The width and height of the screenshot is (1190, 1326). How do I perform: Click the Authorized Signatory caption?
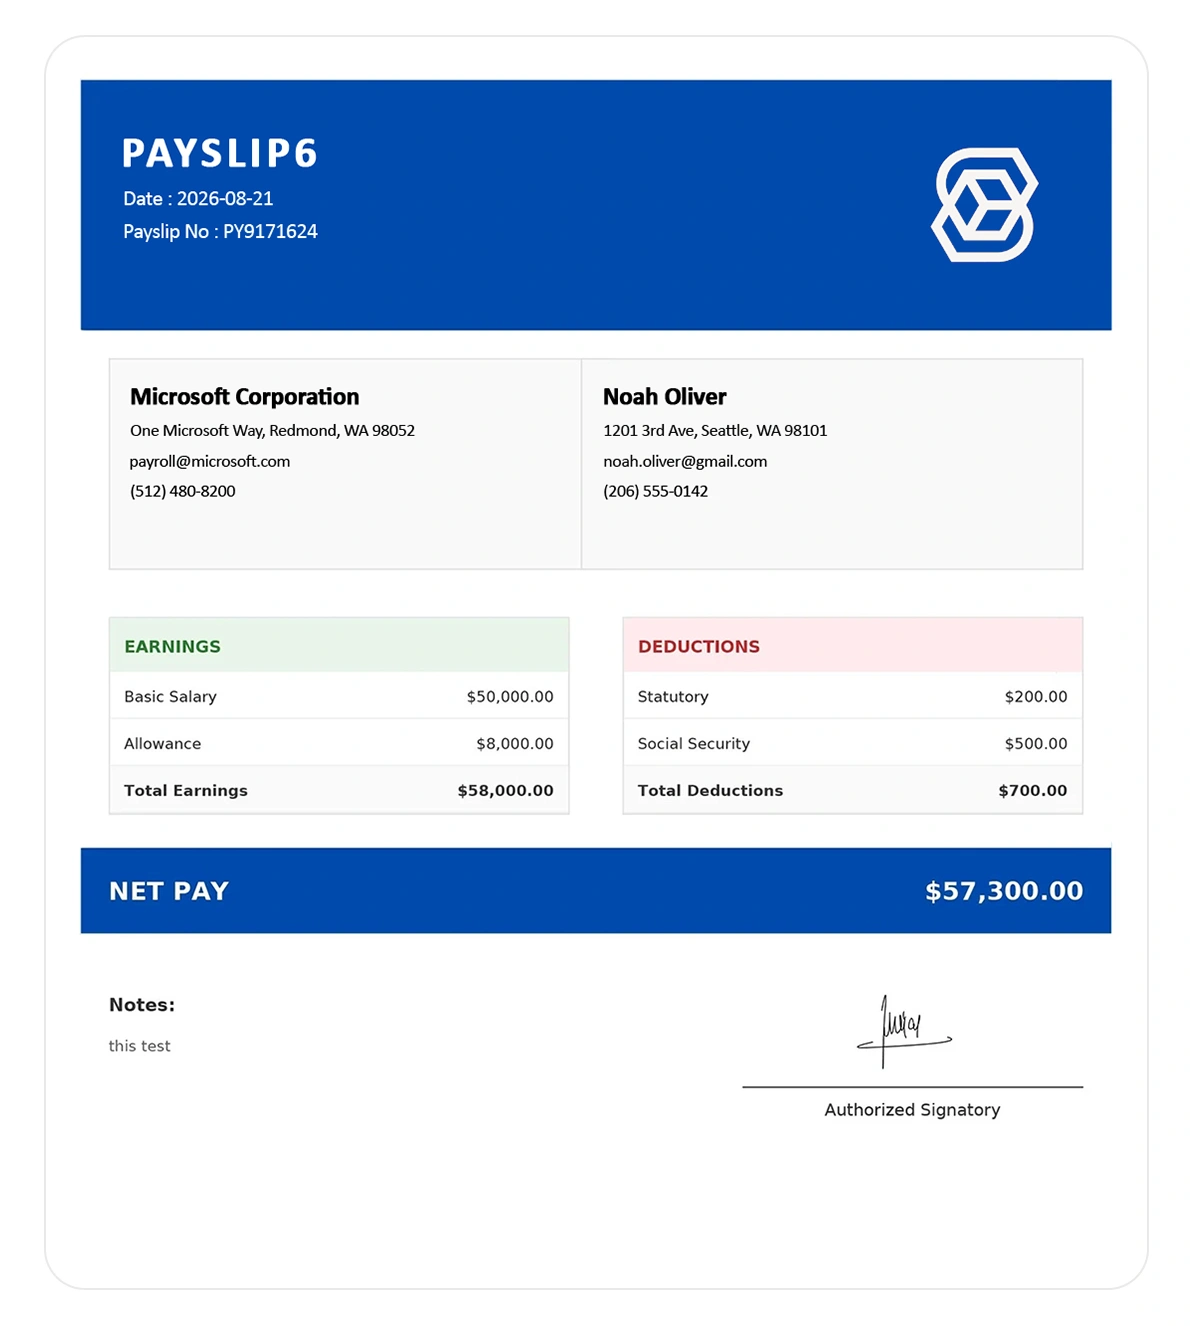(x=912, y=1110)
